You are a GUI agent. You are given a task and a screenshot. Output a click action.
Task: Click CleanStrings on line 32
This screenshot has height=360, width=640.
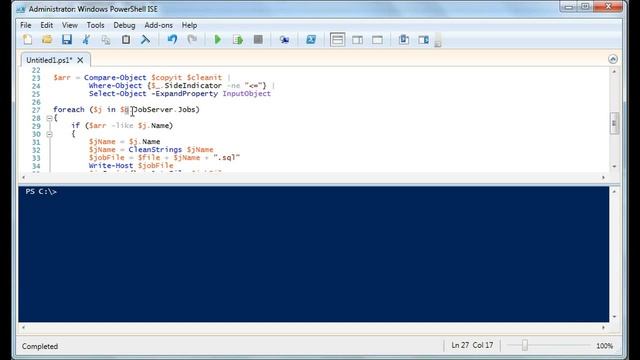[155, 149]
